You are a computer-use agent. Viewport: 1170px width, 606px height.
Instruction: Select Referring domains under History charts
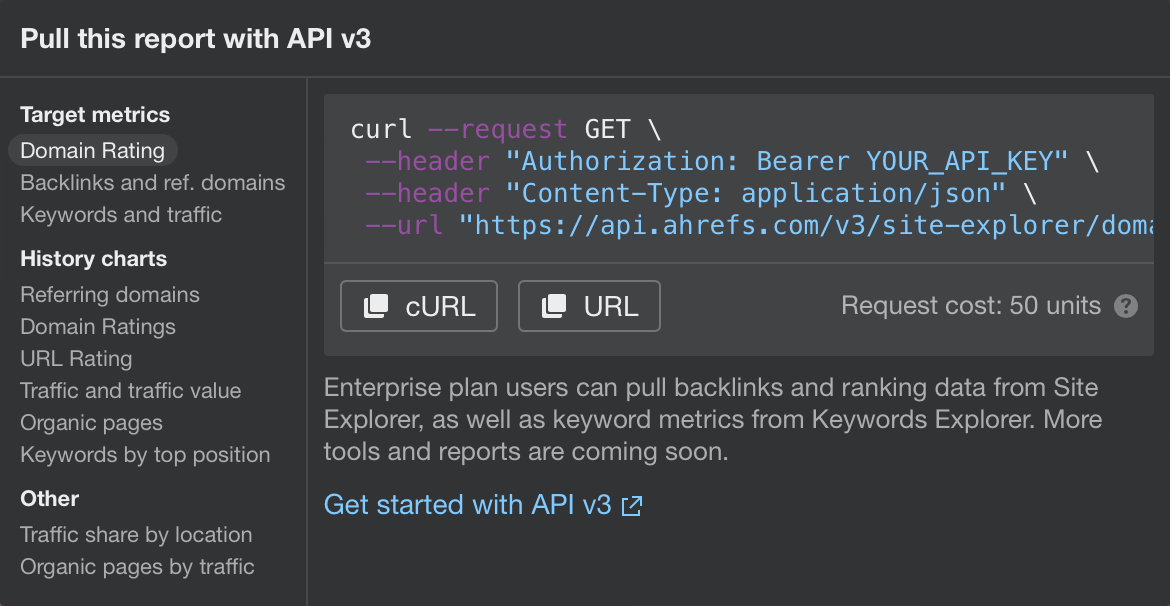[109, 294]
